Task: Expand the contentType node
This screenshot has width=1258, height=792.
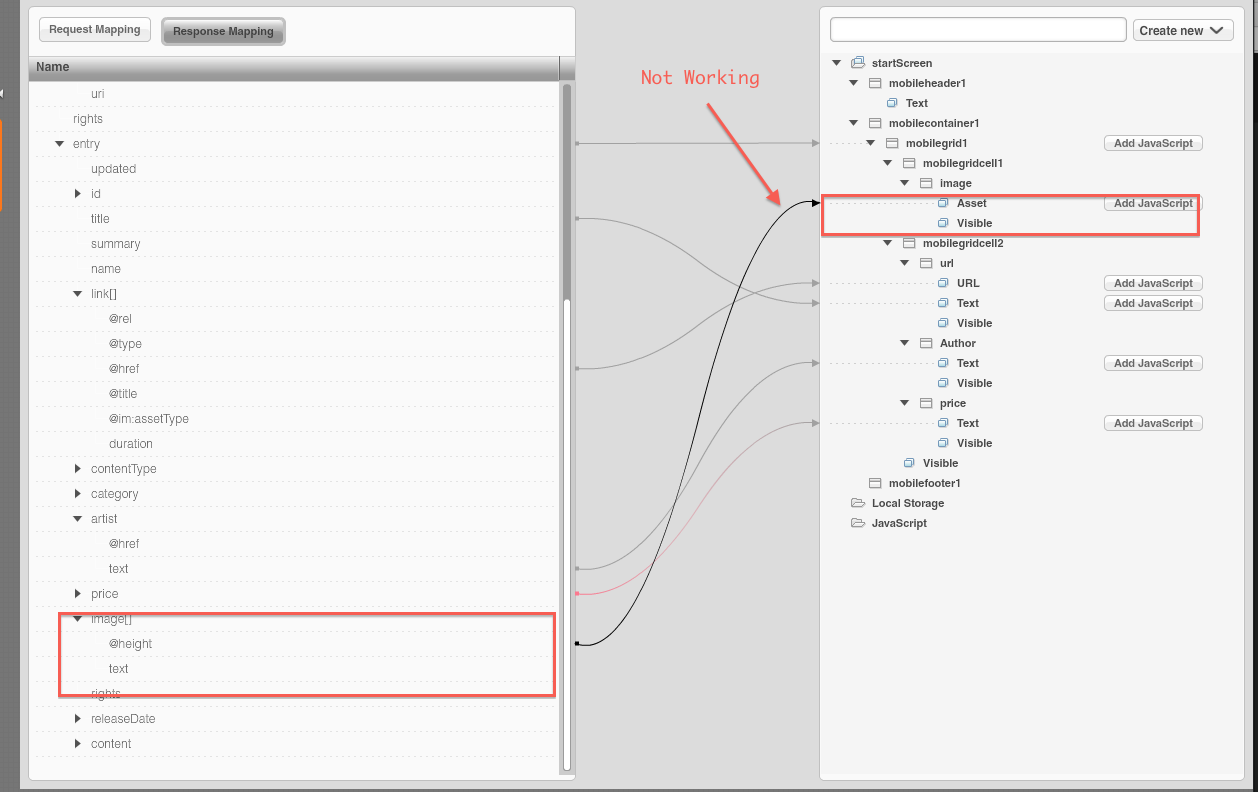Action: click(x=78, y=469)
